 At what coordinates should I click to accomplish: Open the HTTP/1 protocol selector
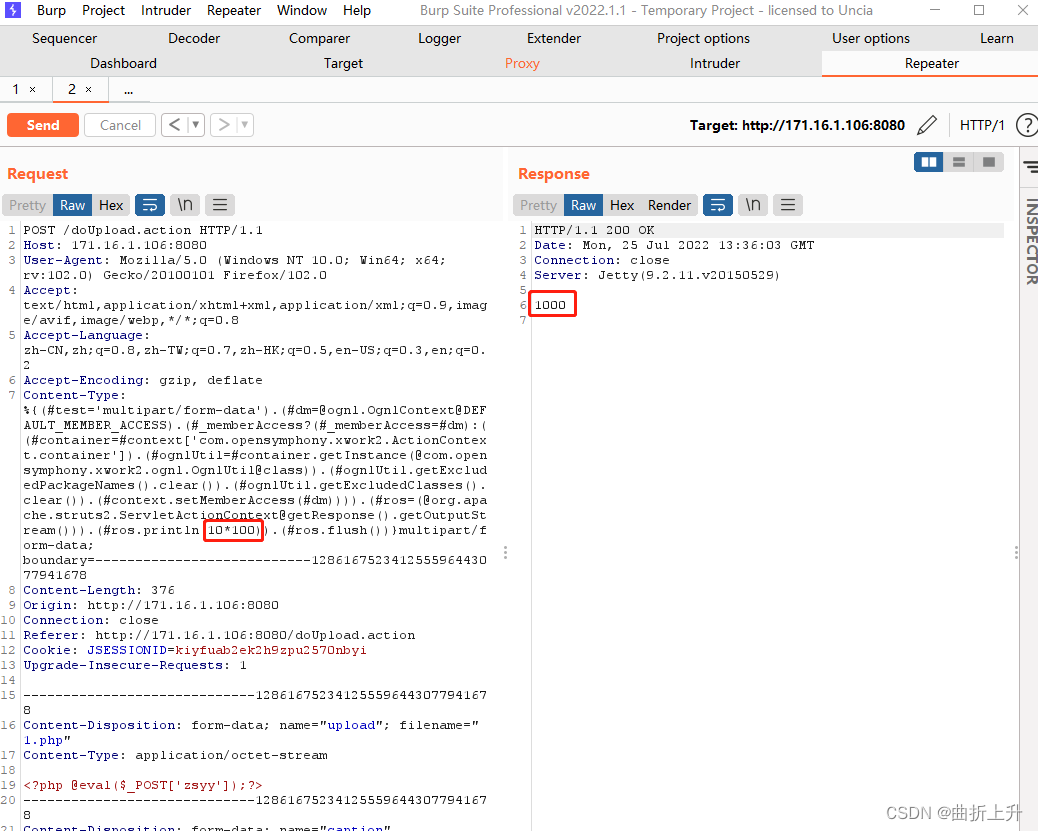(982, 125)
